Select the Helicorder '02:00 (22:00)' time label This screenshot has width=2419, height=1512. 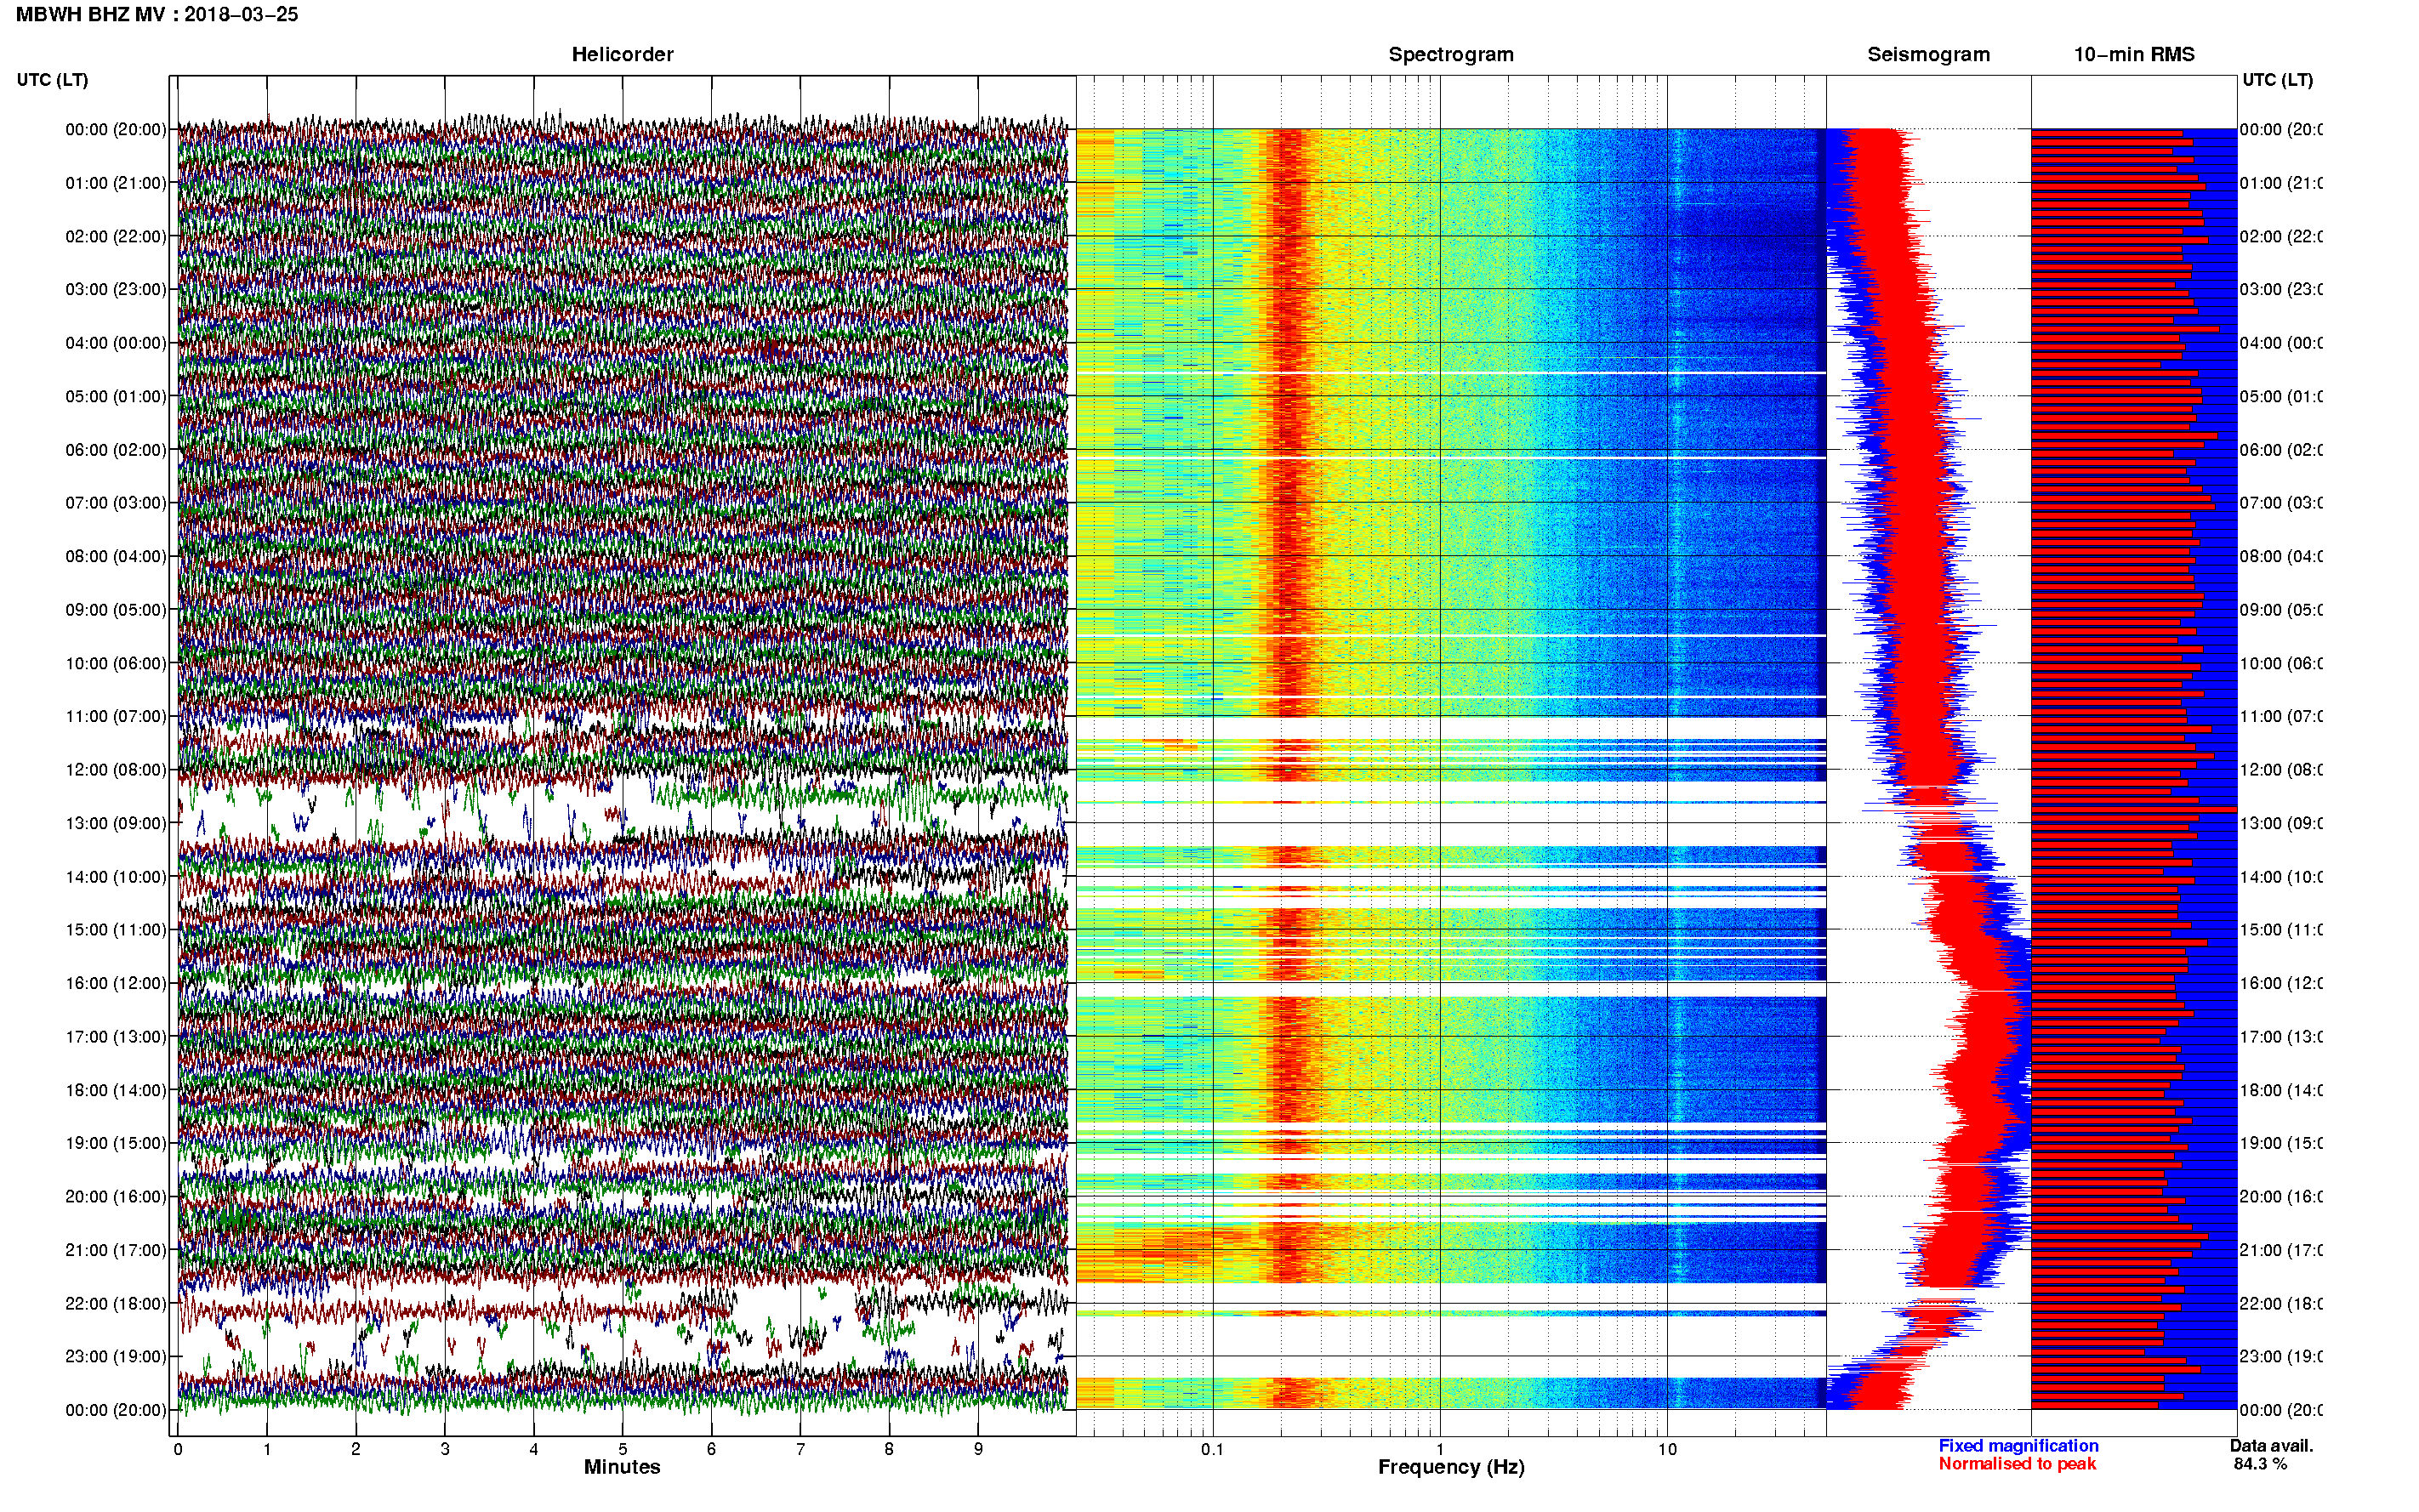click(115, 236)
